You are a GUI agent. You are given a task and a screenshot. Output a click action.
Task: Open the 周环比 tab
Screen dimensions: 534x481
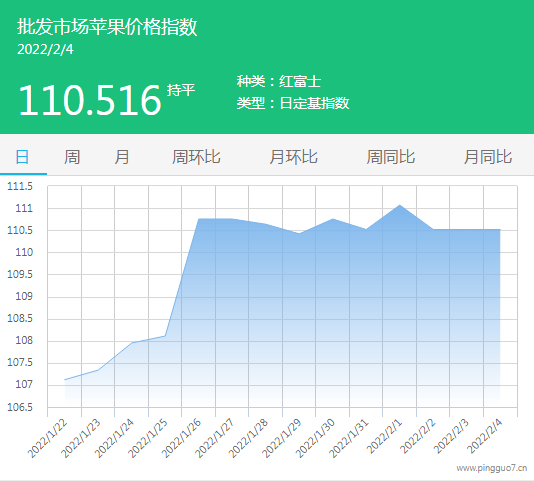(196, 157)
